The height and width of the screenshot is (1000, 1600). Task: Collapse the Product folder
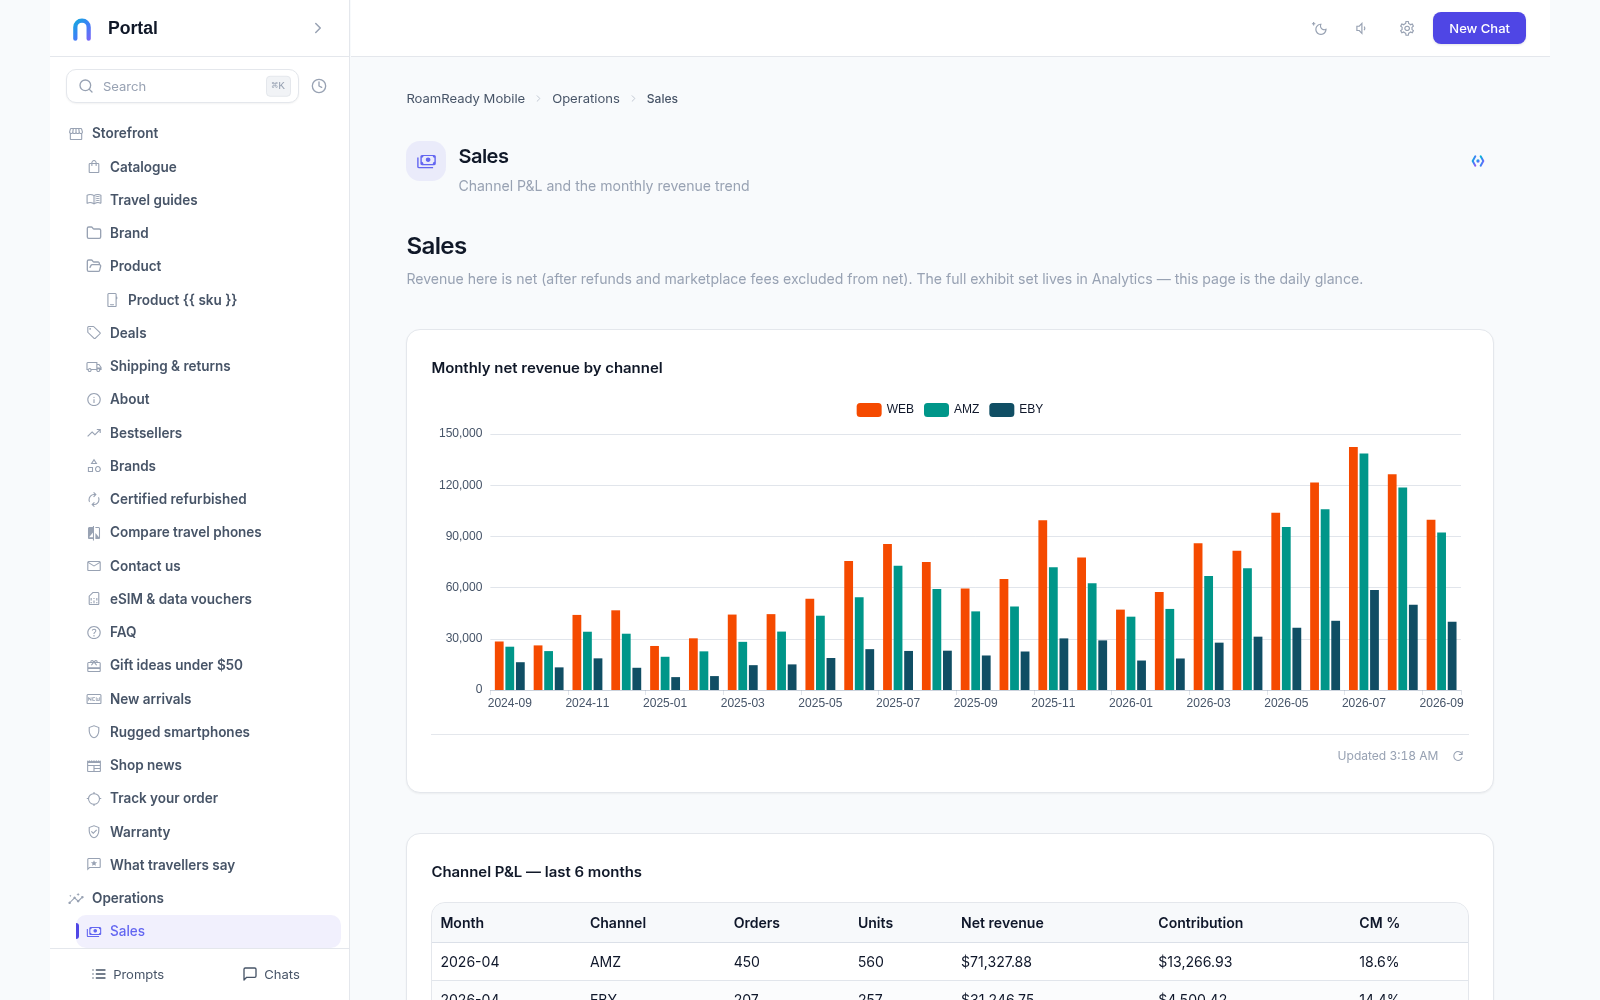[135, 266]
